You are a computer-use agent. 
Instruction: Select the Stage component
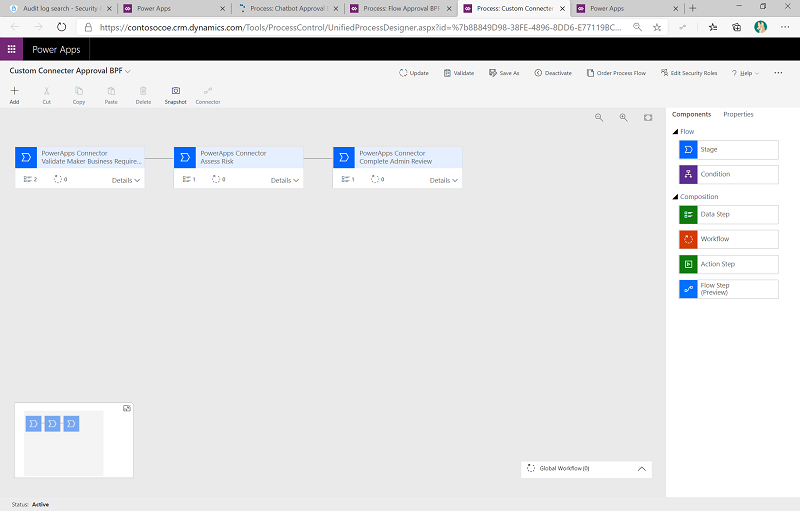point(729,149)
